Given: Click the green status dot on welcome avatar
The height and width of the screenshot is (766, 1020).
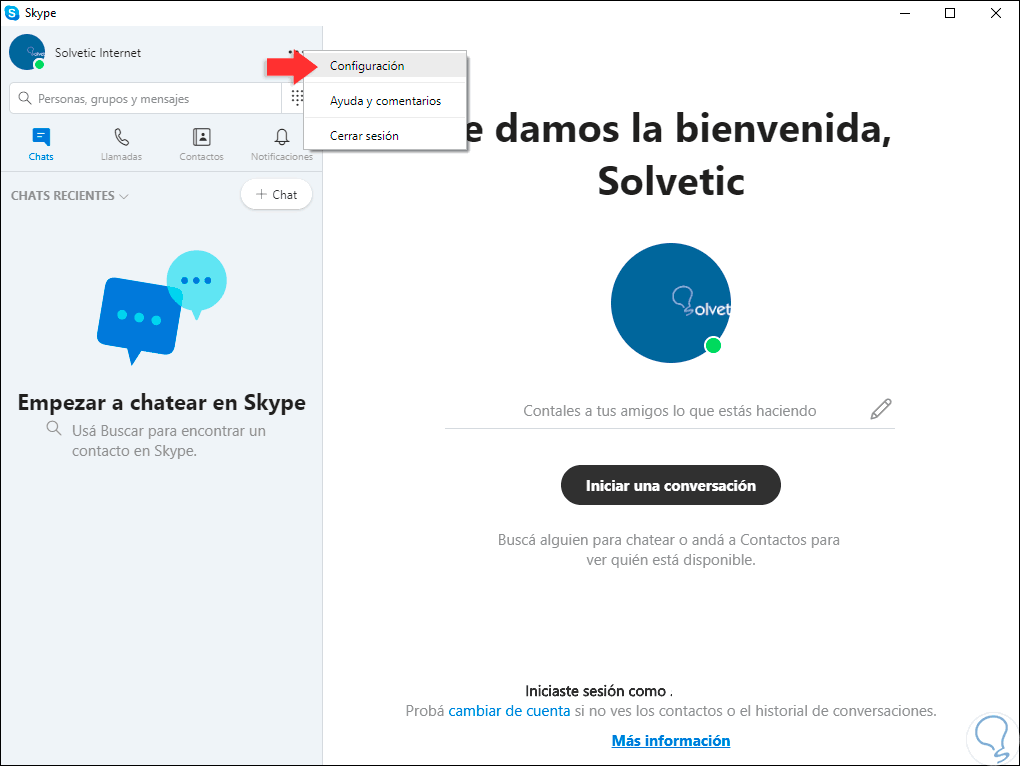Looking at the screenshot, I should coord(713,345).
